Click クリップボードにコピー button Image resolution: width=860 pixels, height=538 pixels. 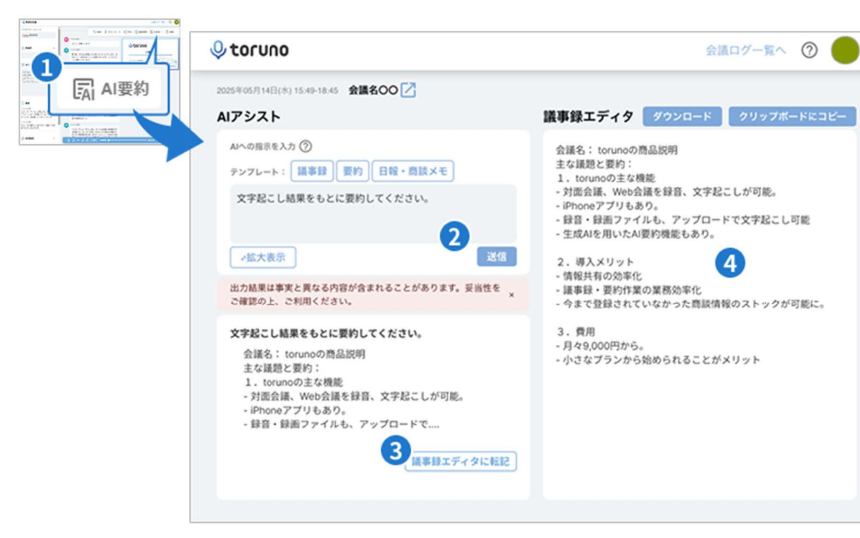[791, 116]
